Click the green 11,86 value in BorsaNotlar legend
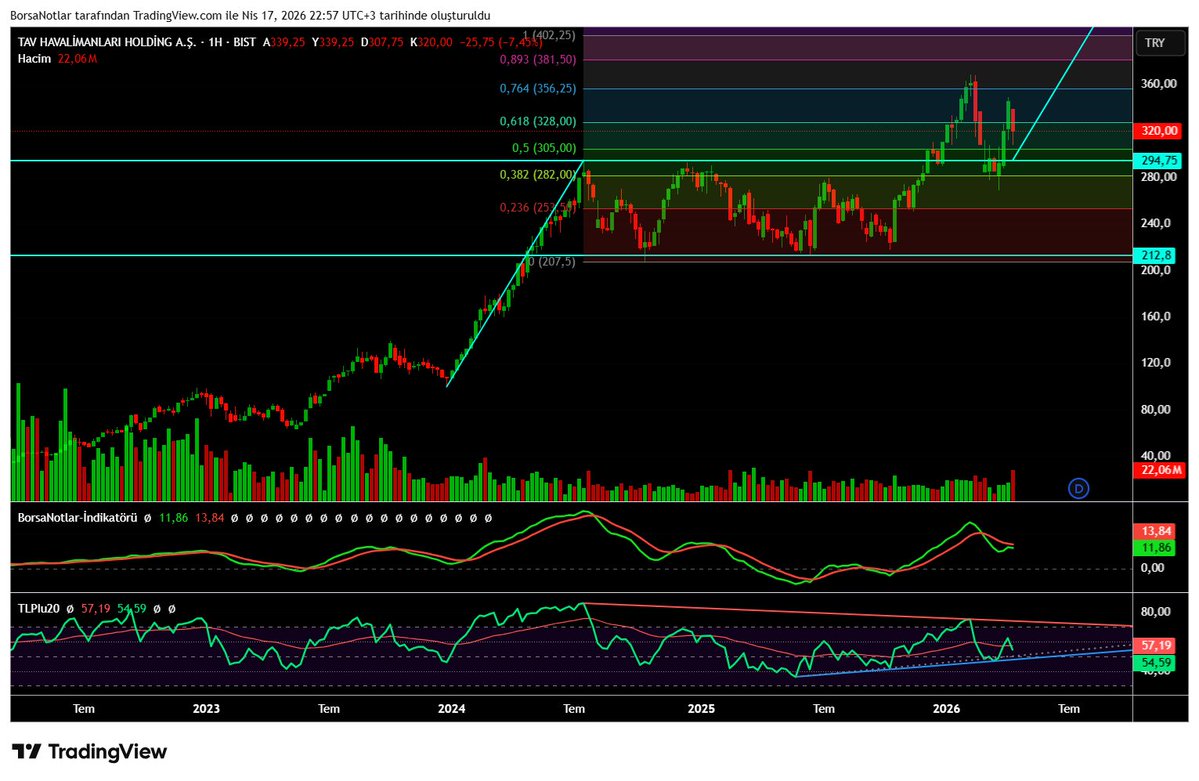The image size is (1199, 781). coord(174,518)
